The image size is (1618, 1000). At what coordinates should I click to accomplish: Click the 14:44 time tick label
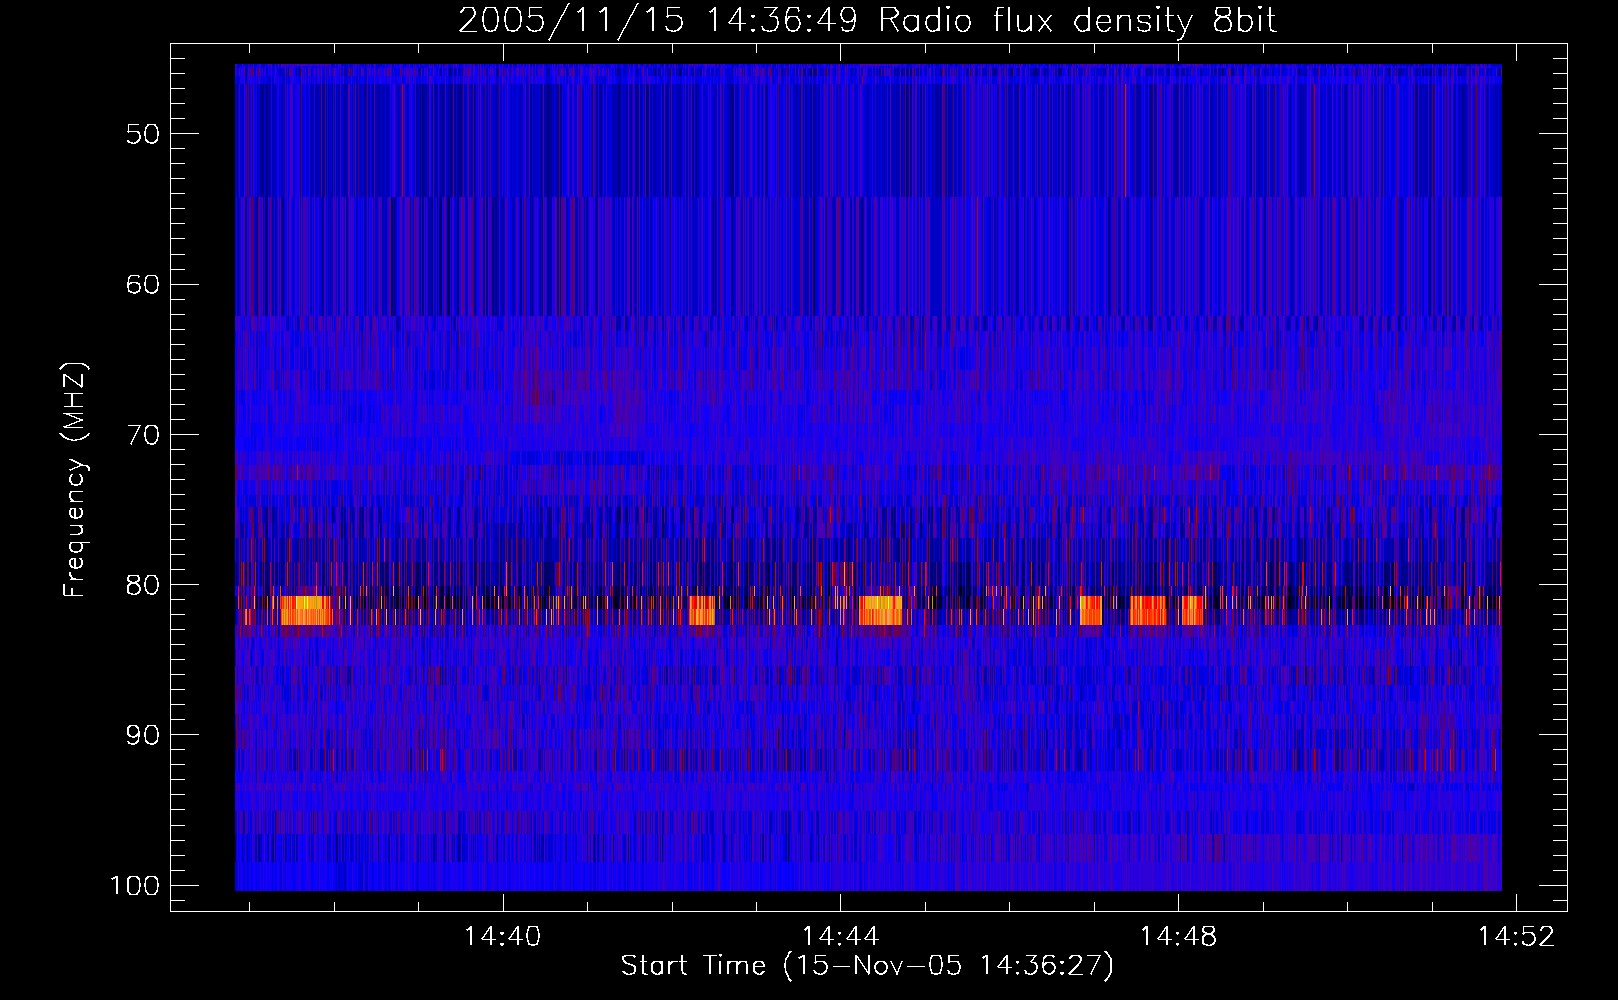pos(841,937)
